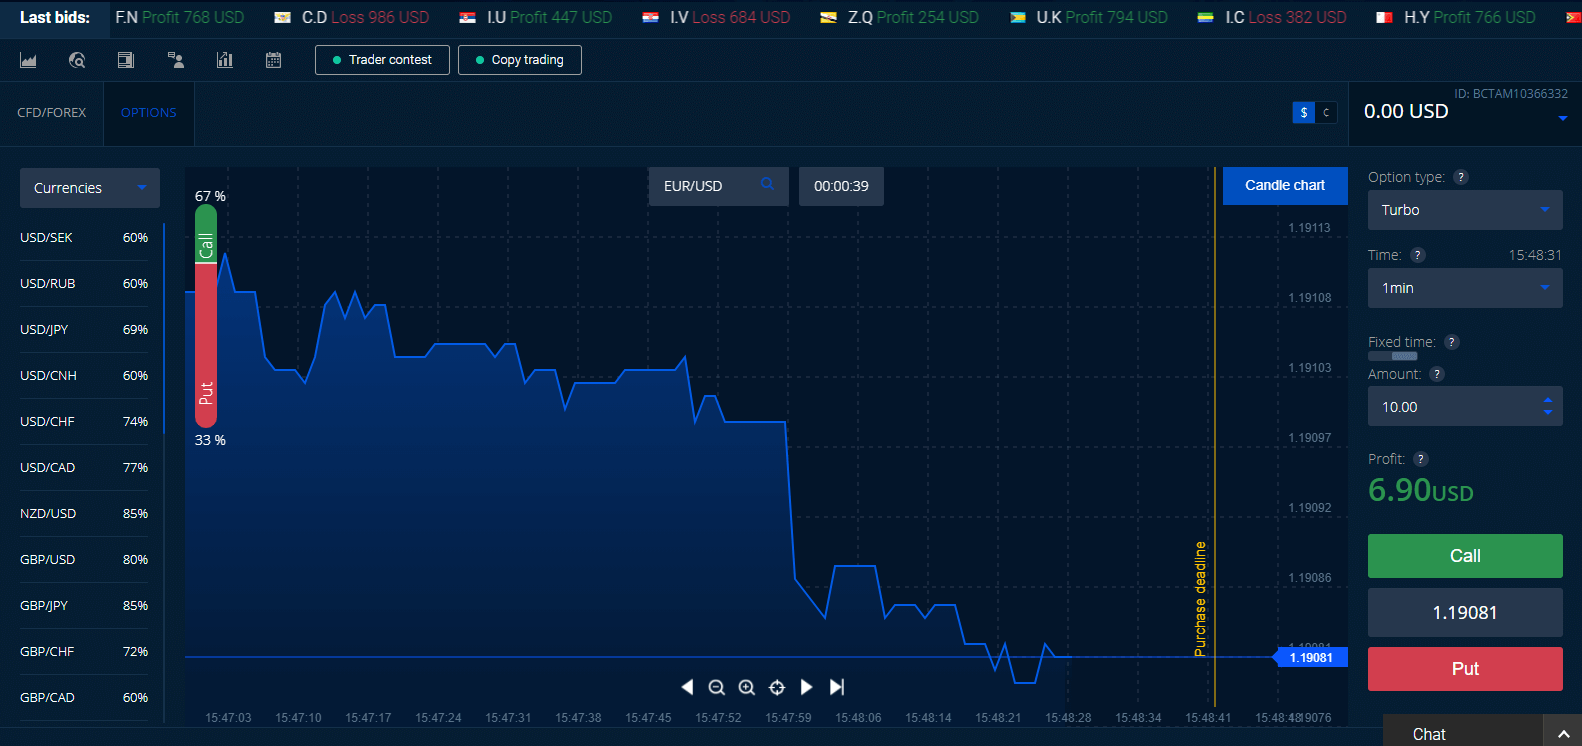Screen dimensions: 1582x746
Task: Open the Option type Turbo dropdown
Action: coord(1465,210)
